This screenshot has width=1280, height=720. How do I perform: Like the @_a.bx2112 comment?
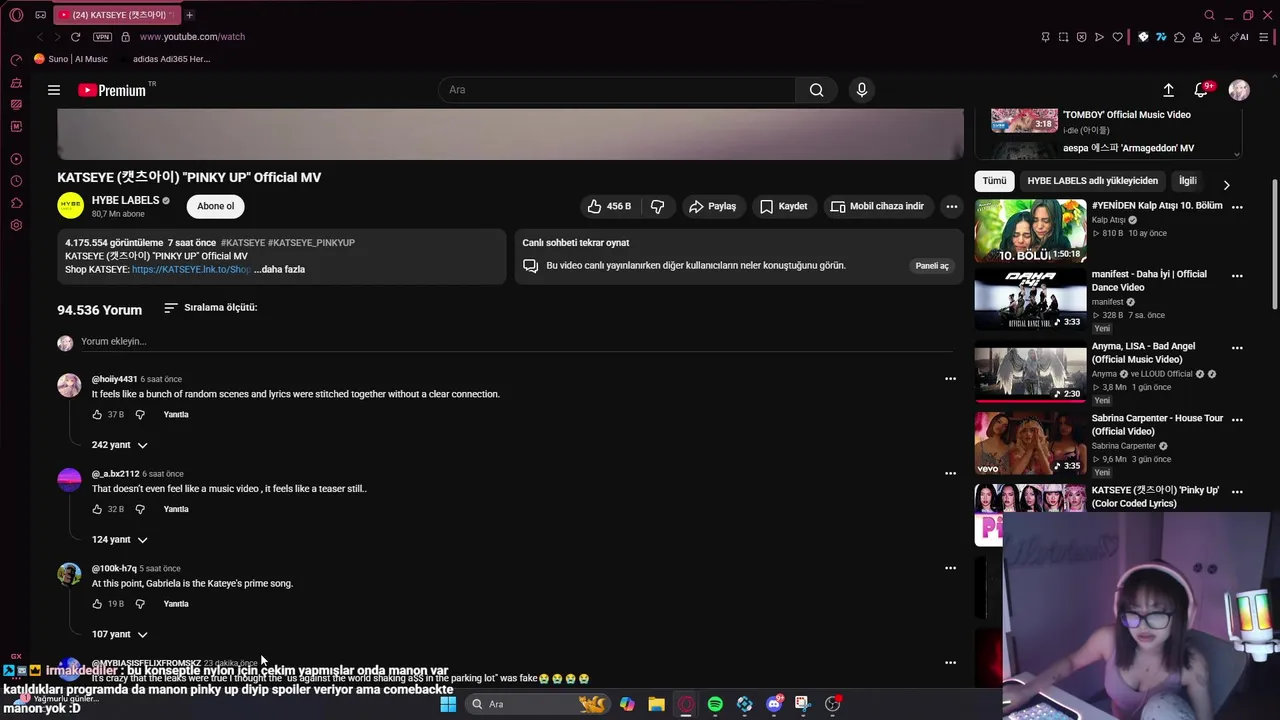click(97, 509)
